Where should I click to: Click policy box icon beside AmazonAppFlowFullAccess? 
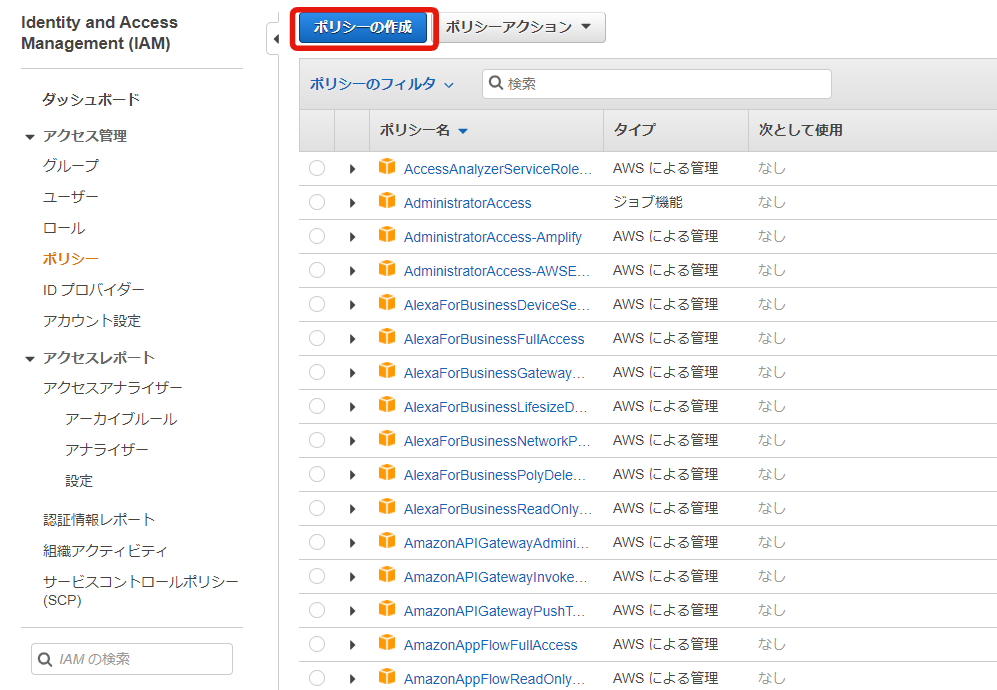click(x=387, y=642)
